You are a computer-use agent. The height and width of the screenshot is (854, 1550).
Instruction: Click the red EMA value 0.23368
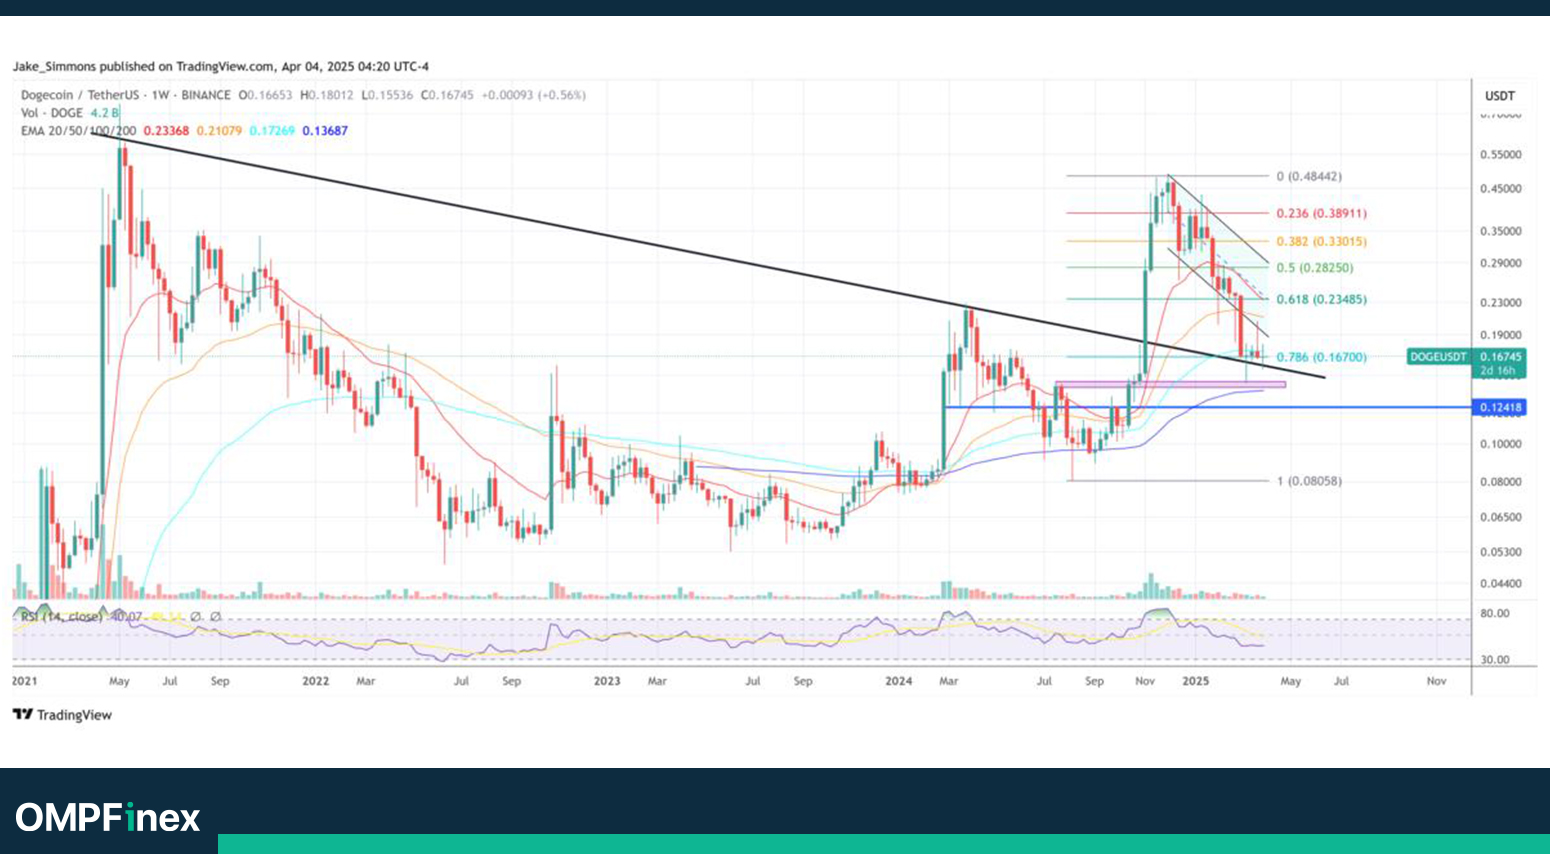point(166,131)
